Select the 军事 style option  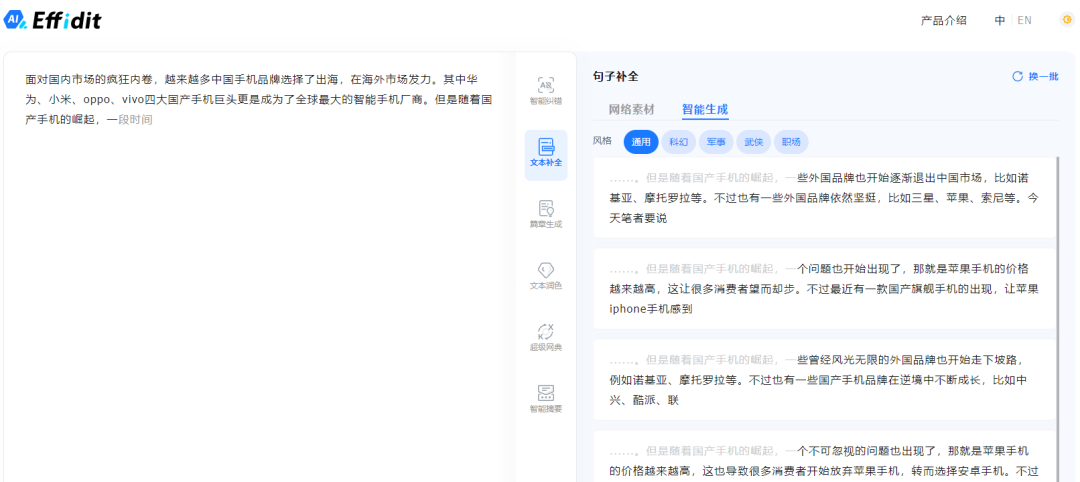(716, 142)
